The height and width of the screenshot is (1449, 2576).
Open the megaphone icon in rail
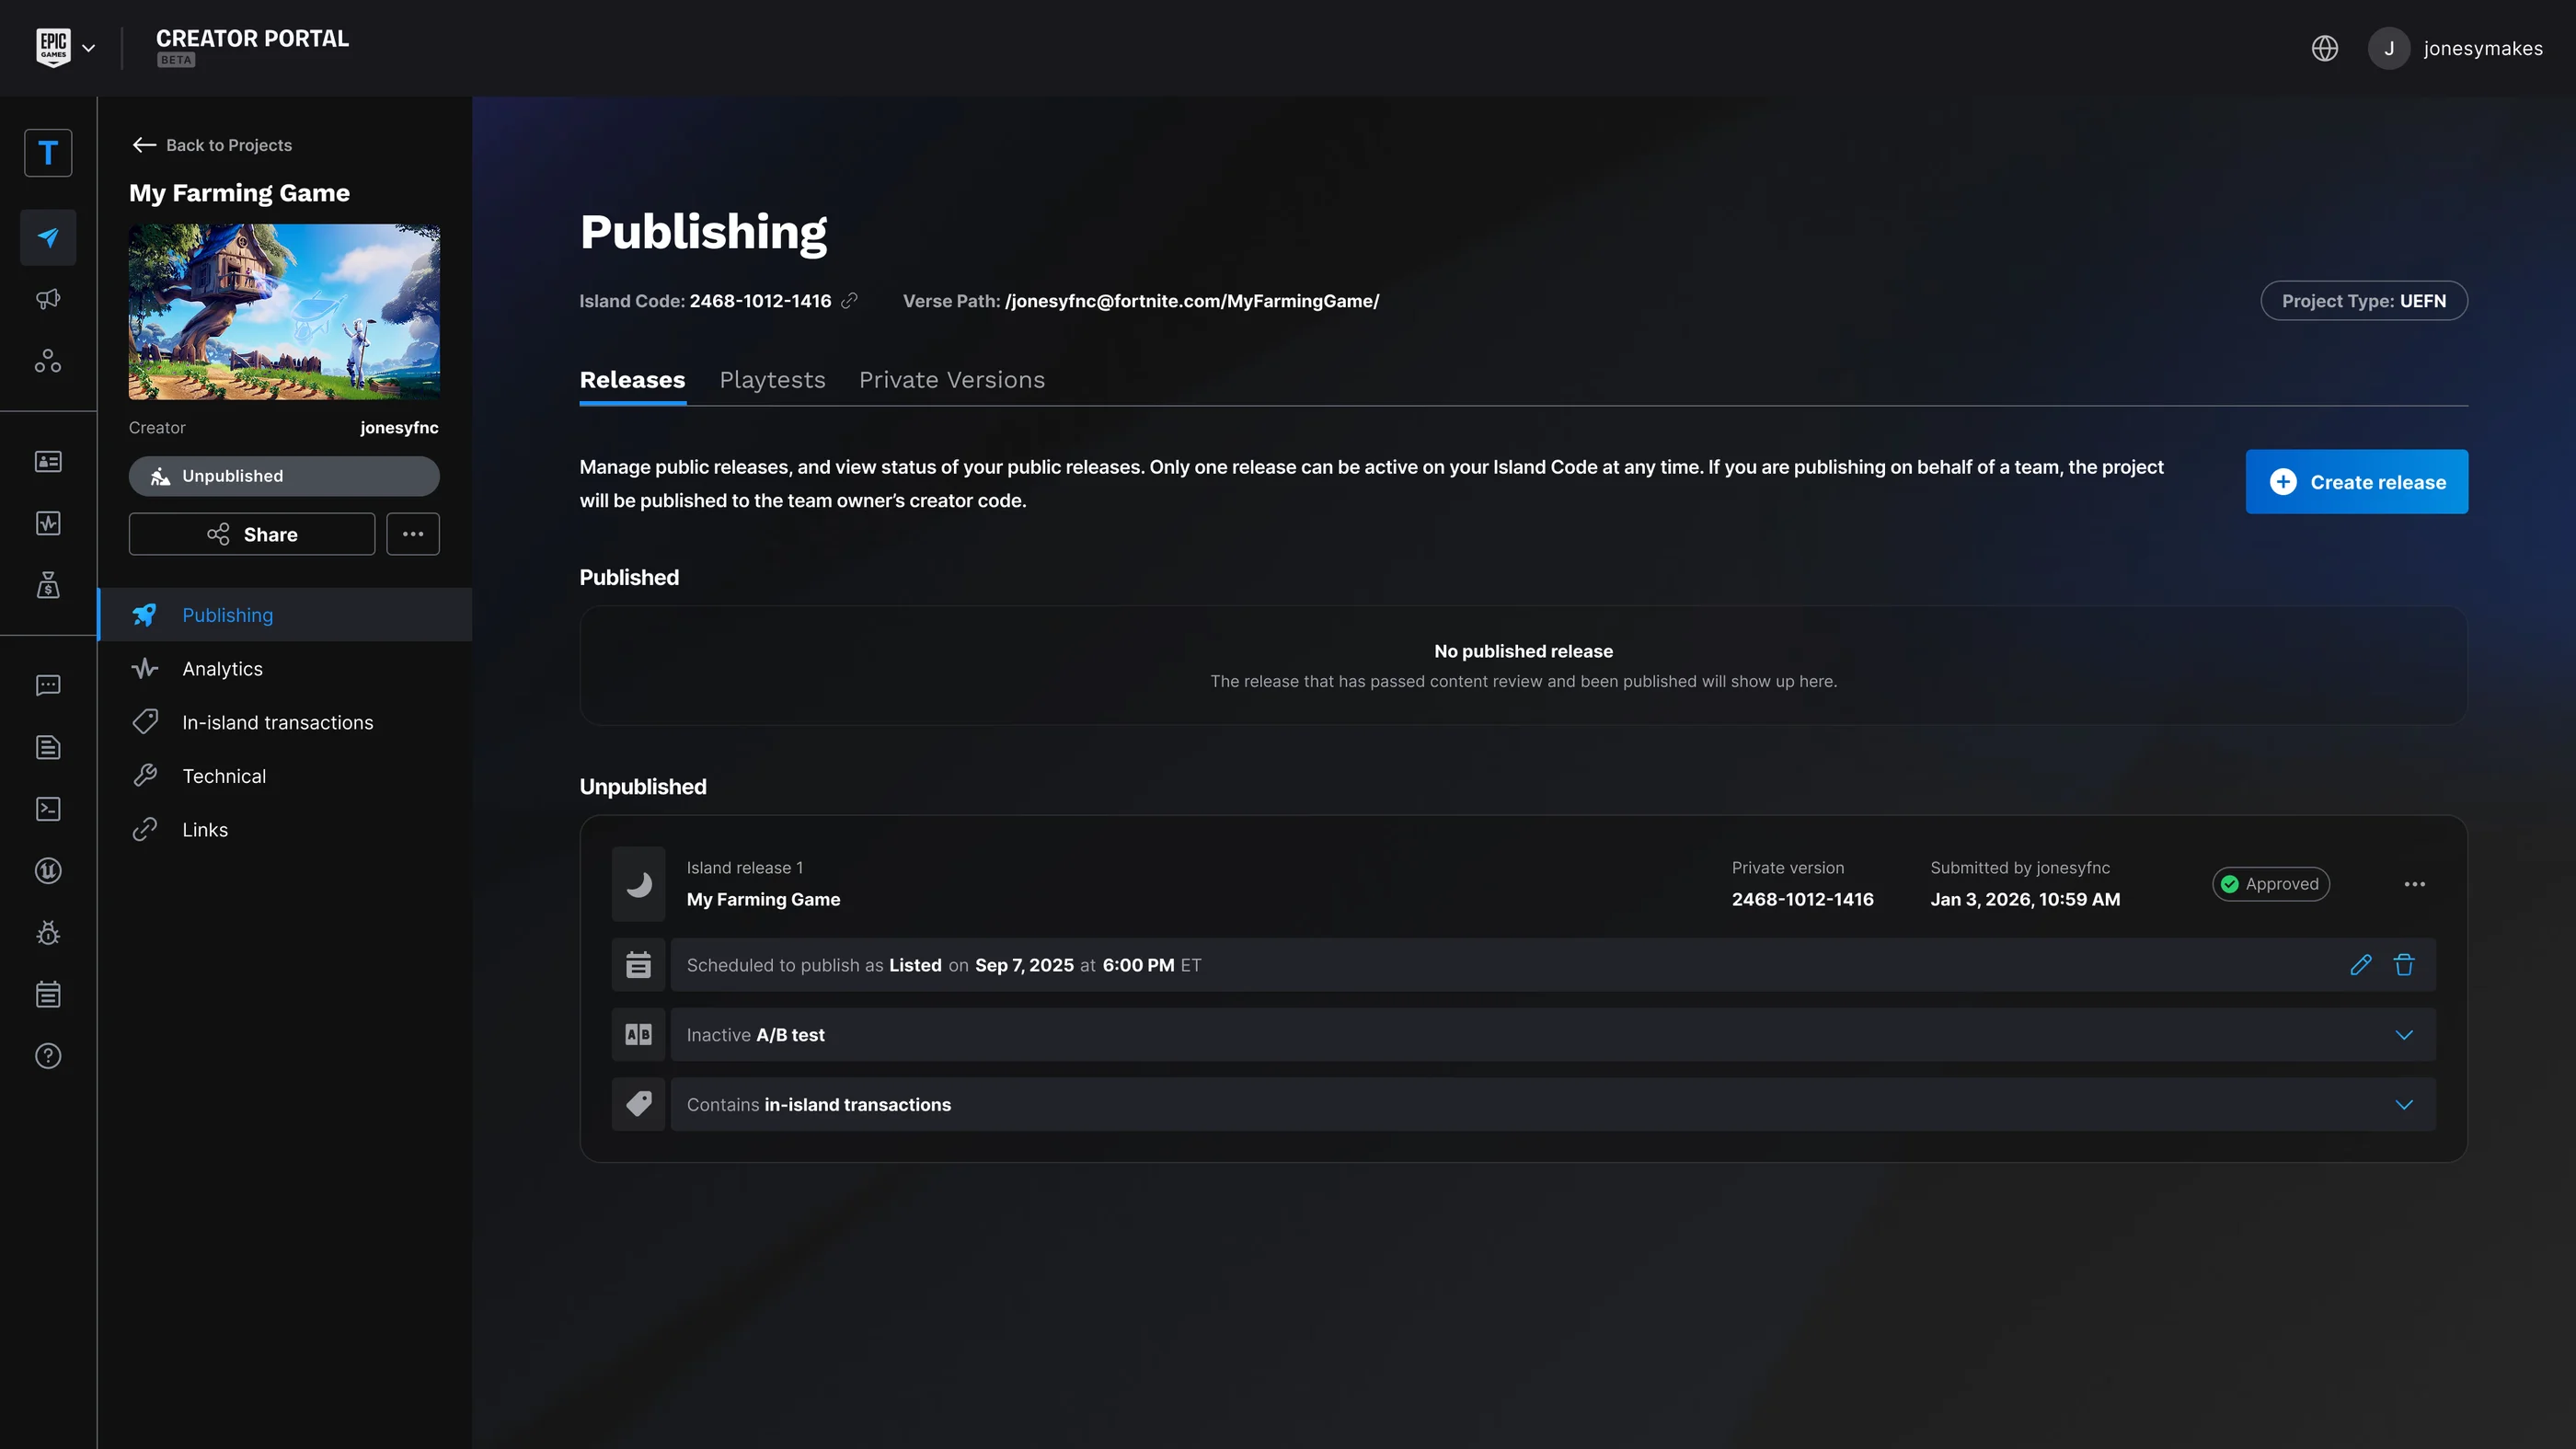point(48,299)
